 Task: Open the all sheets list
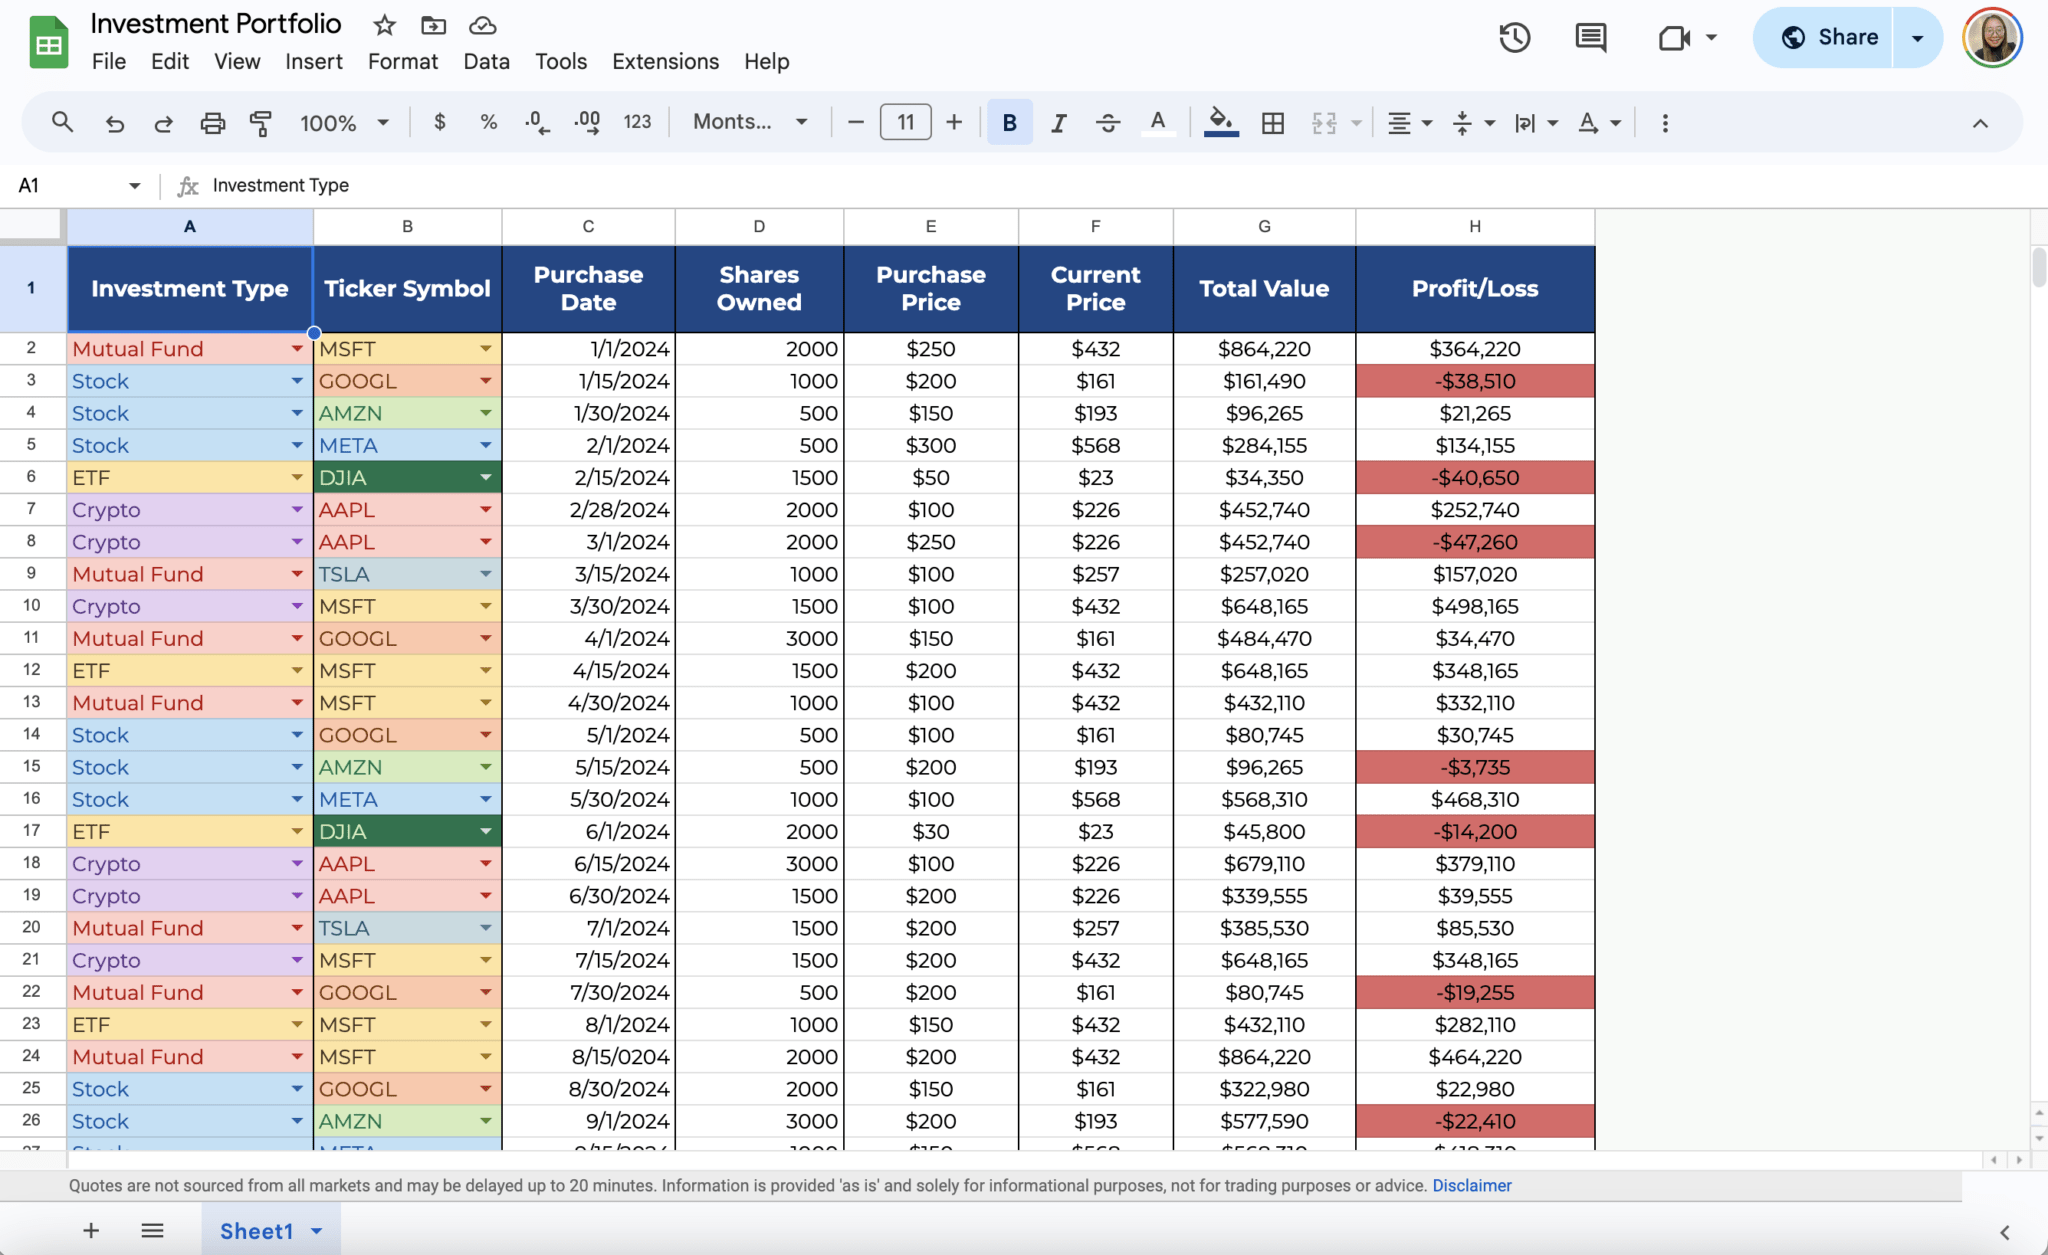152,1230
